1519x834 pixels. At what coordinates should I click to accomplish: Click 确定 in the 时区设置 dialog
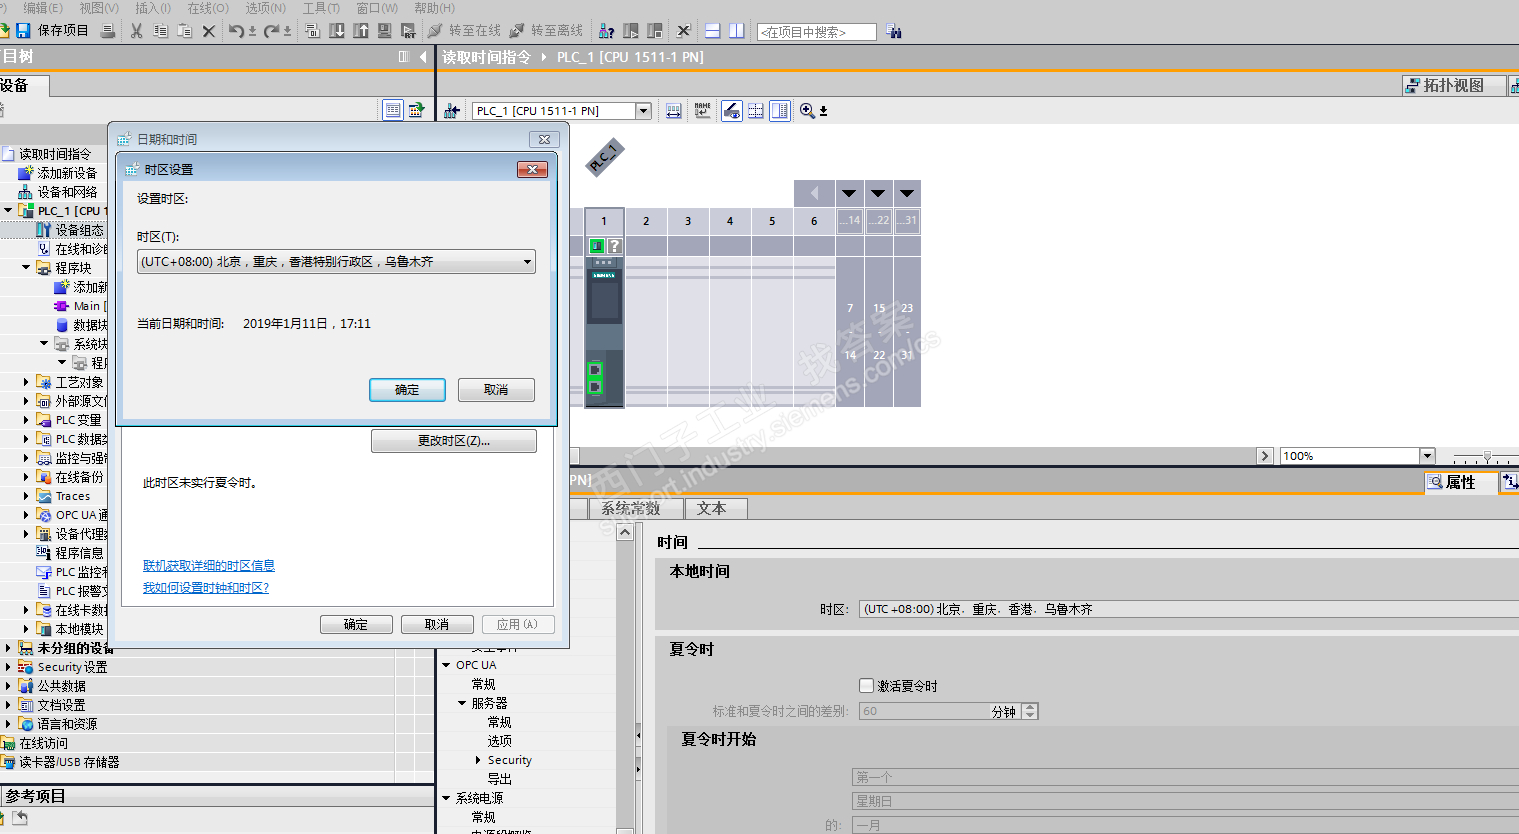(407, 390)
